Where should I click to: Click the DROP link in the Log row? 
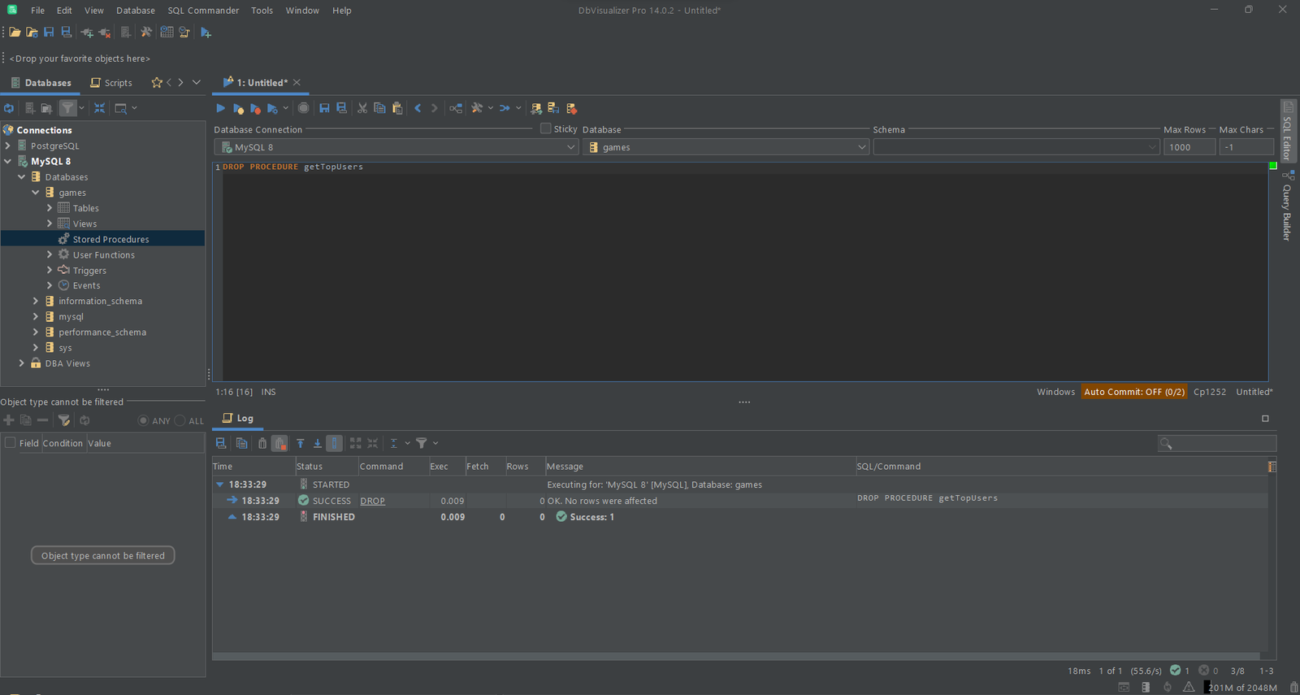370,500
